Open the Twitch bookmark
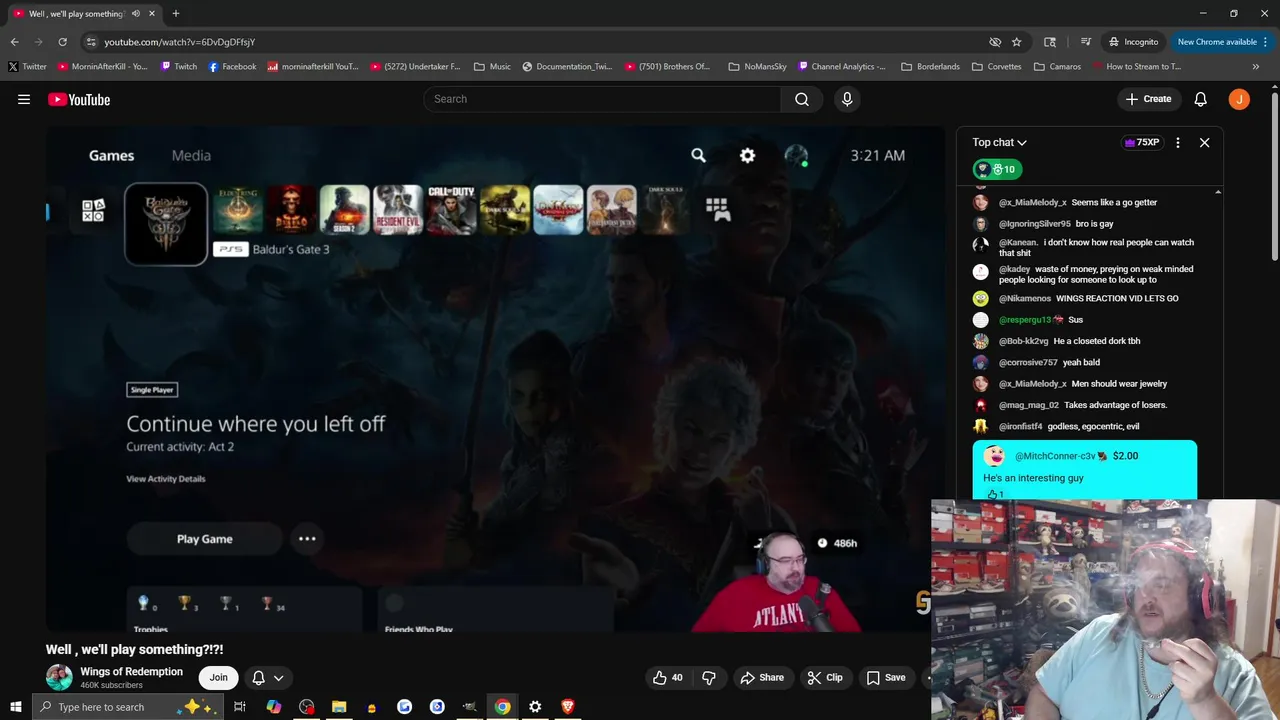 179,66
